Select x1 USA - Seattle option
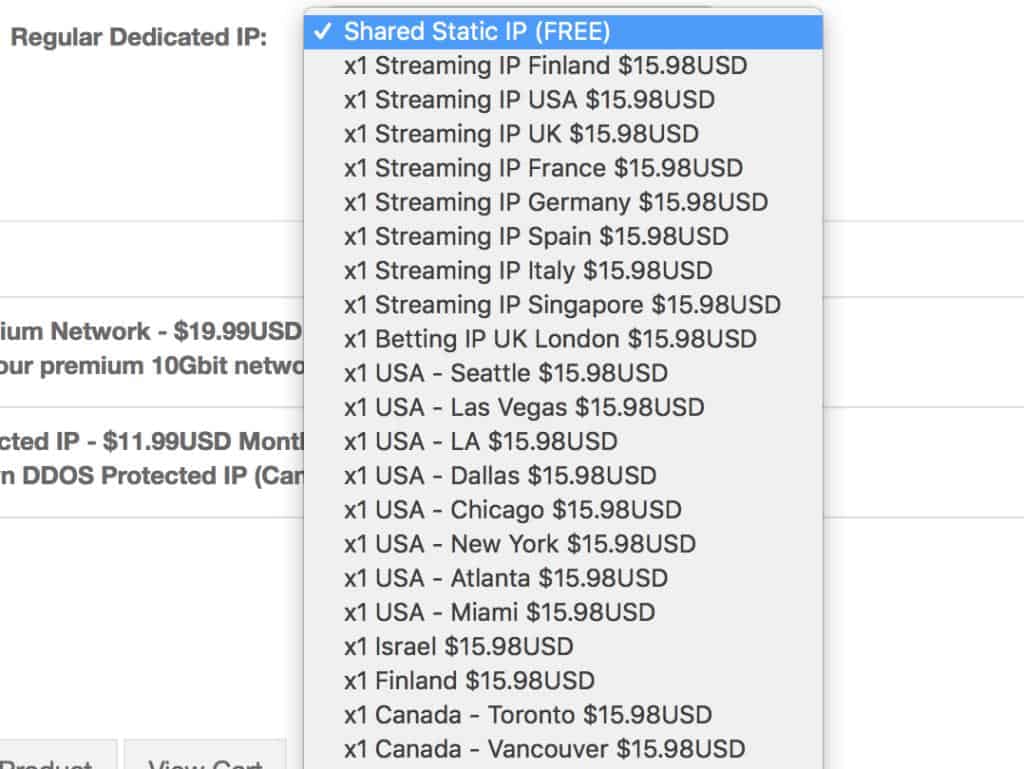The height and width of the screenshot is (769, 1024). pyautogui.click(x=563, y=373)
